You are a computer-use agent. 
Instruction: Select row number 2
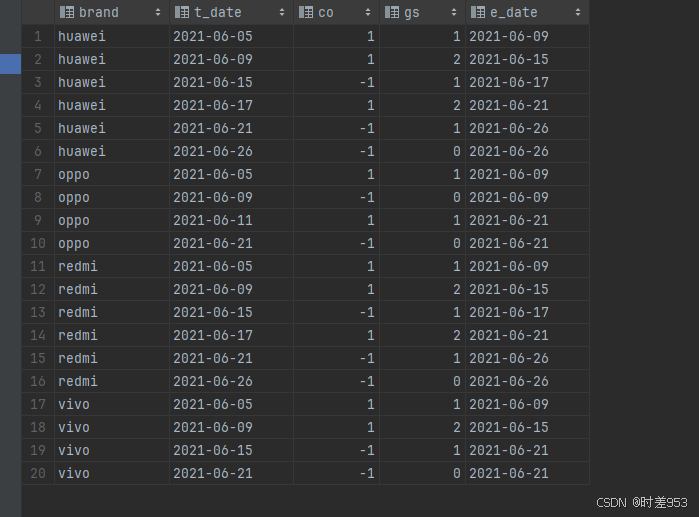[x=38, y=59]
